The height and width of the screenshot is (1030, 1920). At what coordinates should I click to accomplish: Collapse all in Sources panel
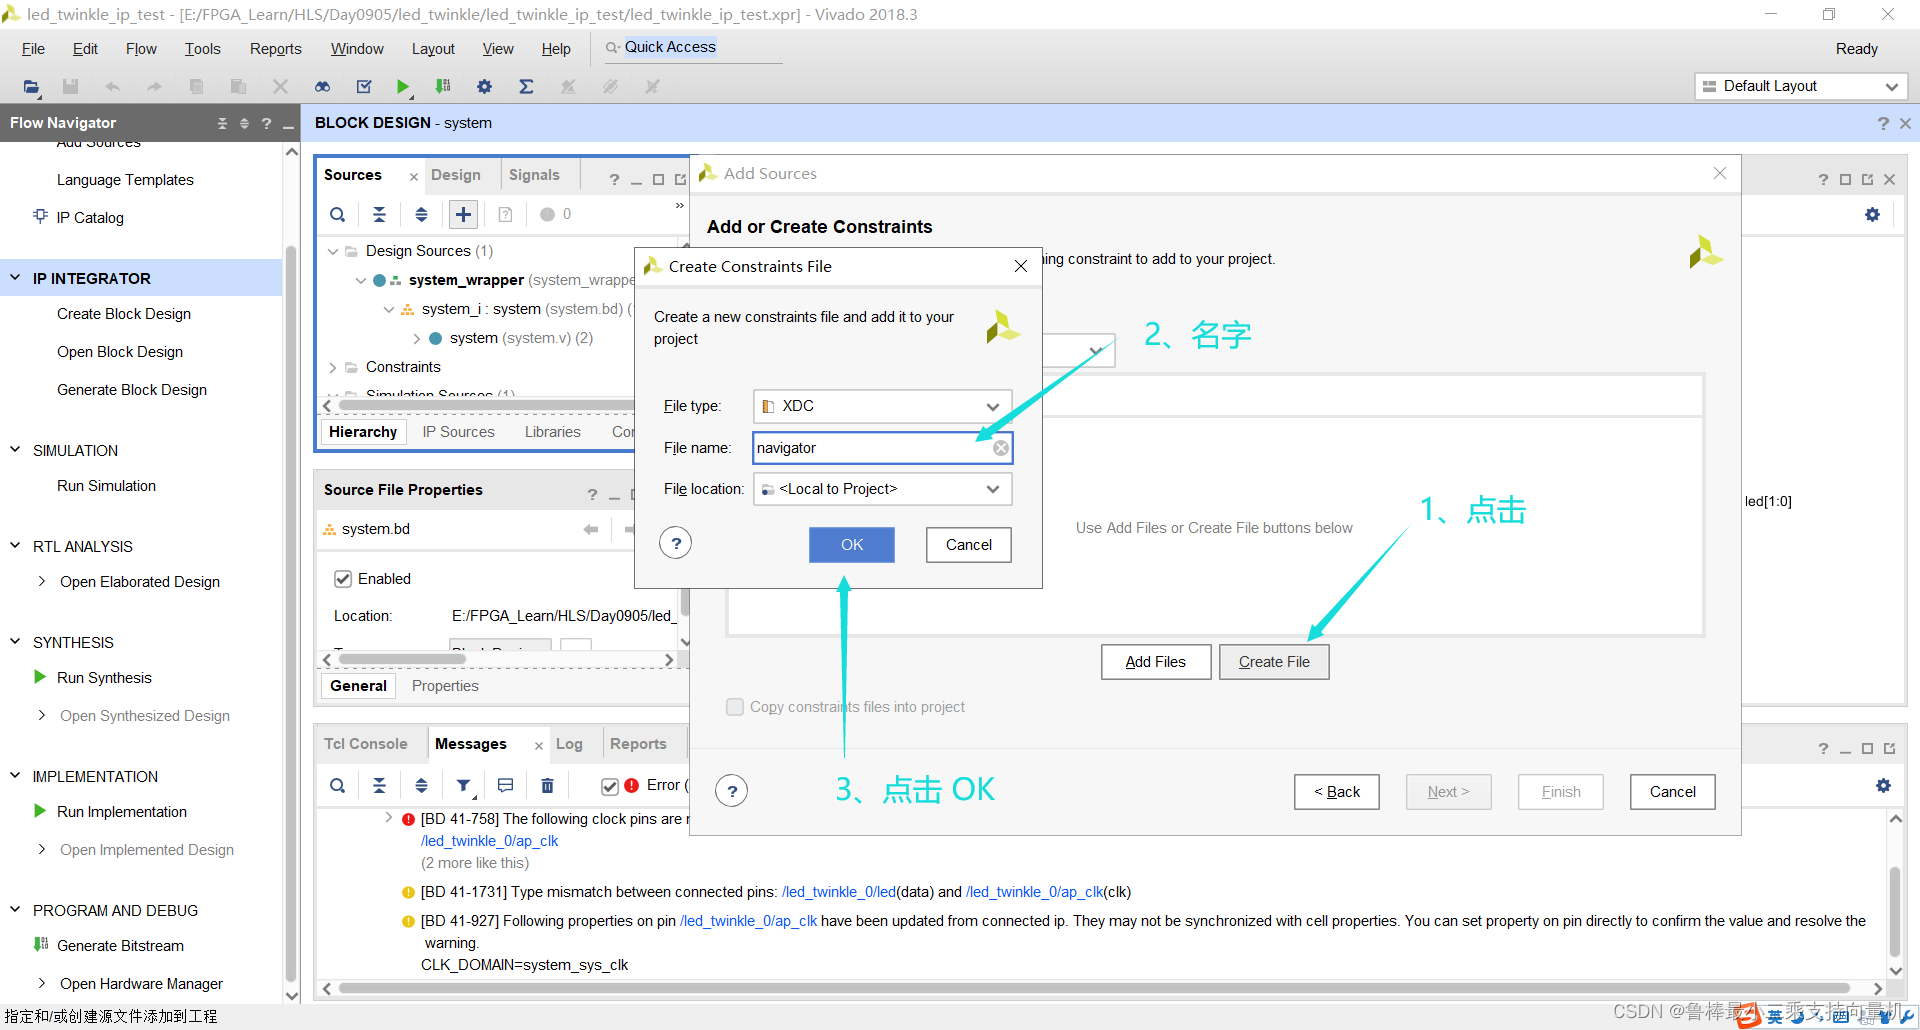pyautogui.click(x=379, y=214)
